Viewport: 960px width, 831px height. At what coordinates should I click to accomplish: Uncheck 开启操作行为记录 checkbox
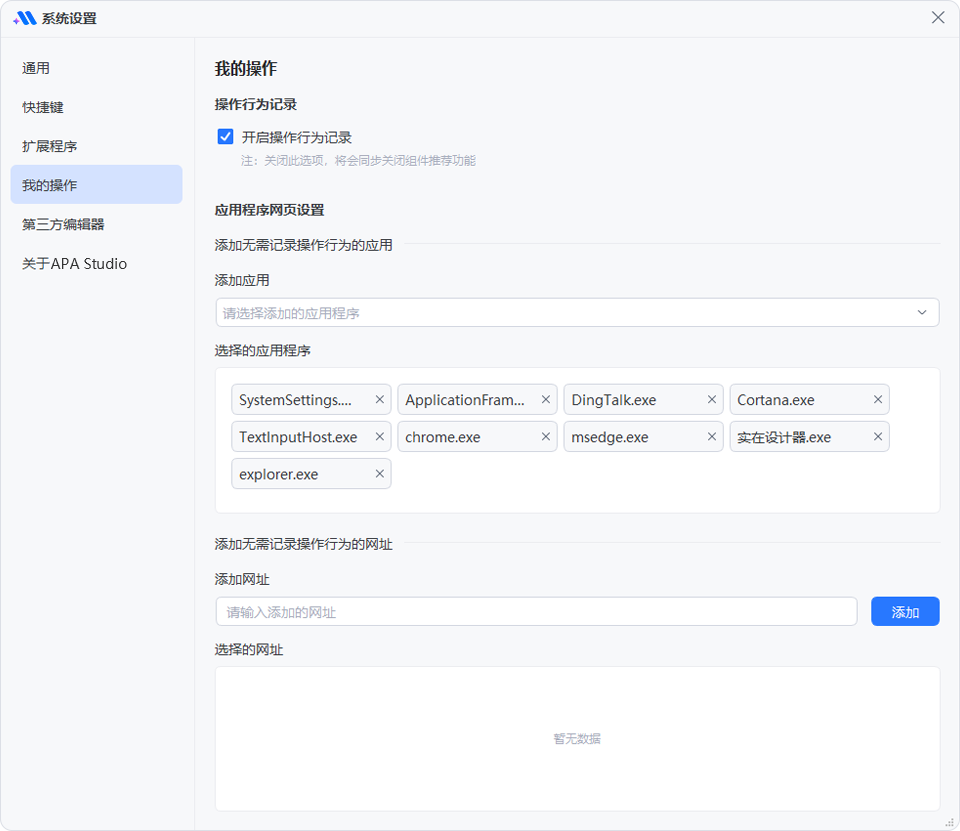[x=226, y=137]
